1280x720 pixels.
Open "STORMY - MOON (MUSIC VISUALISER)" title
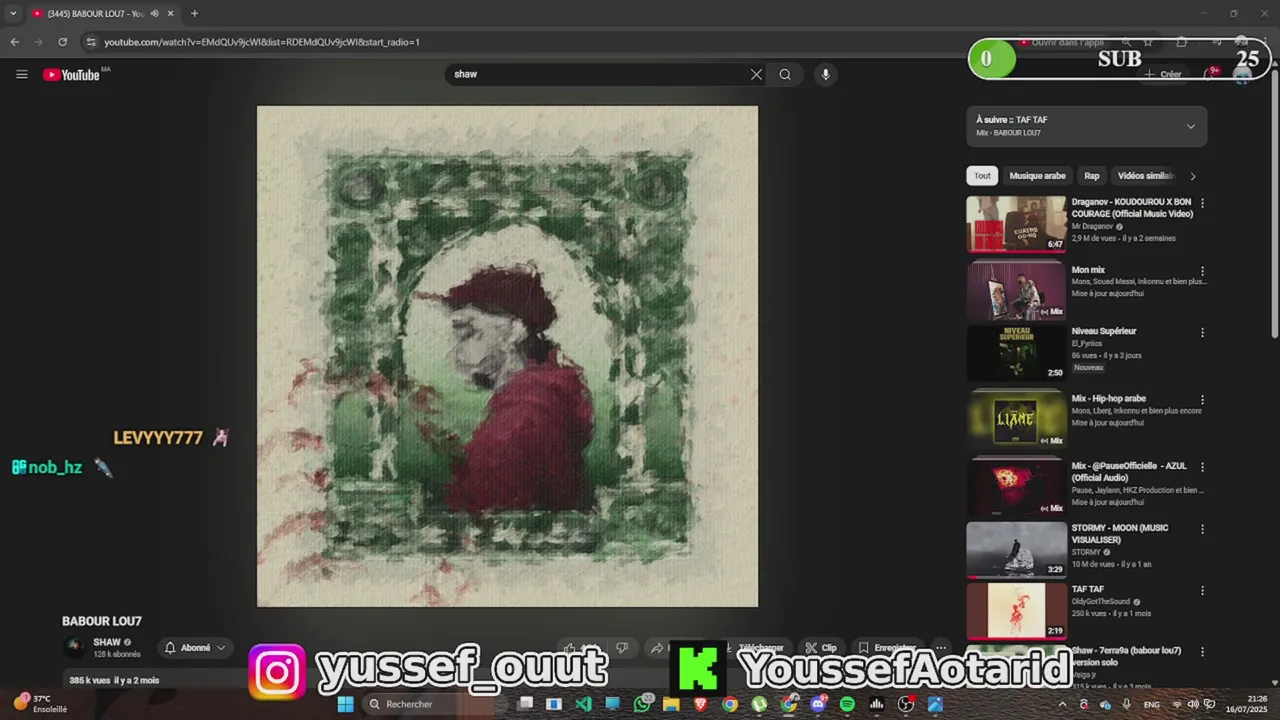(1120, 534)
